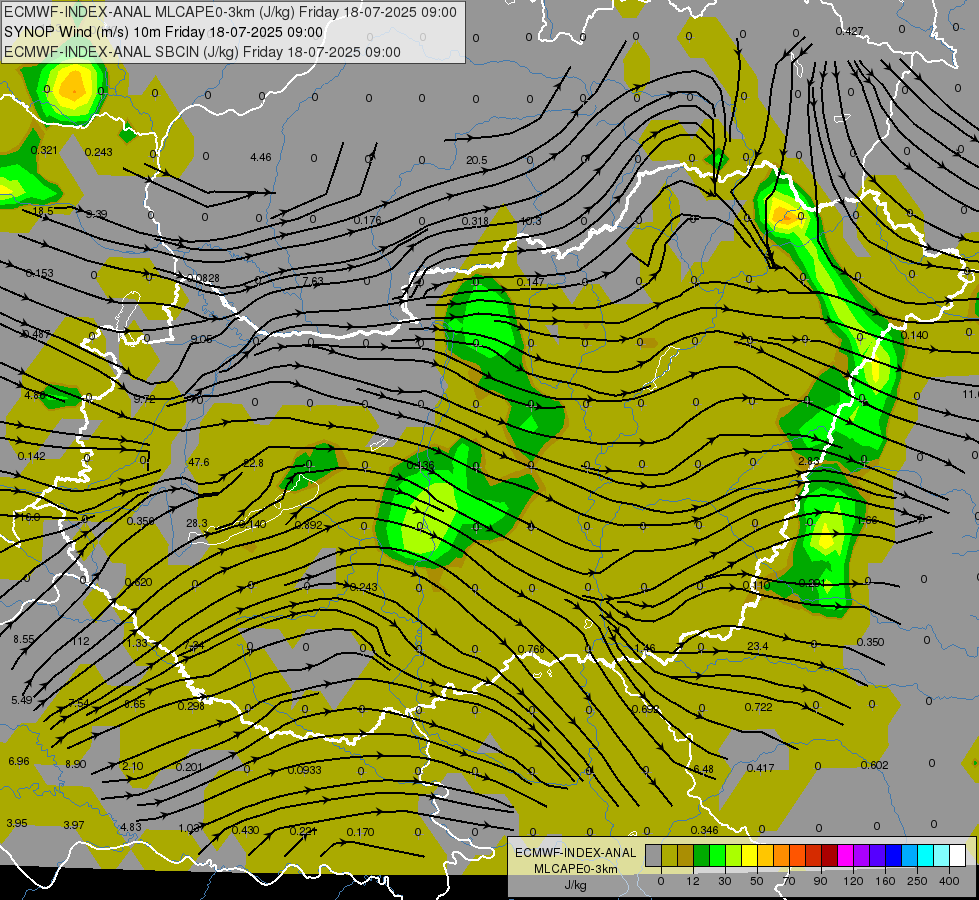Click the map value 10.3

(x=531, y=221)
